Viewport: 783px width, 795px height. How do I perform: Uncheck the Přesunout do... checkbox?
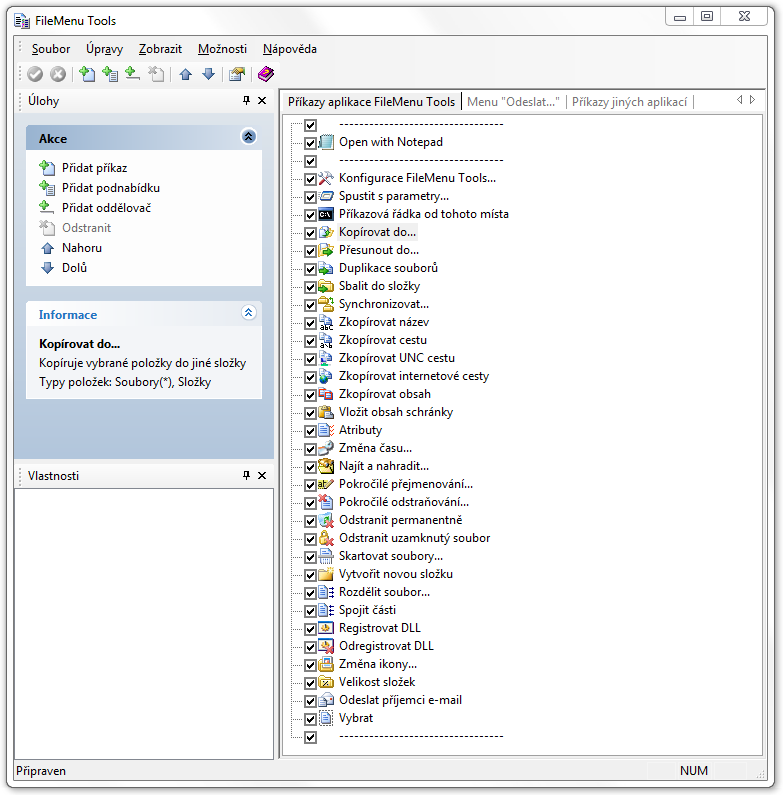tap(310, 250)
